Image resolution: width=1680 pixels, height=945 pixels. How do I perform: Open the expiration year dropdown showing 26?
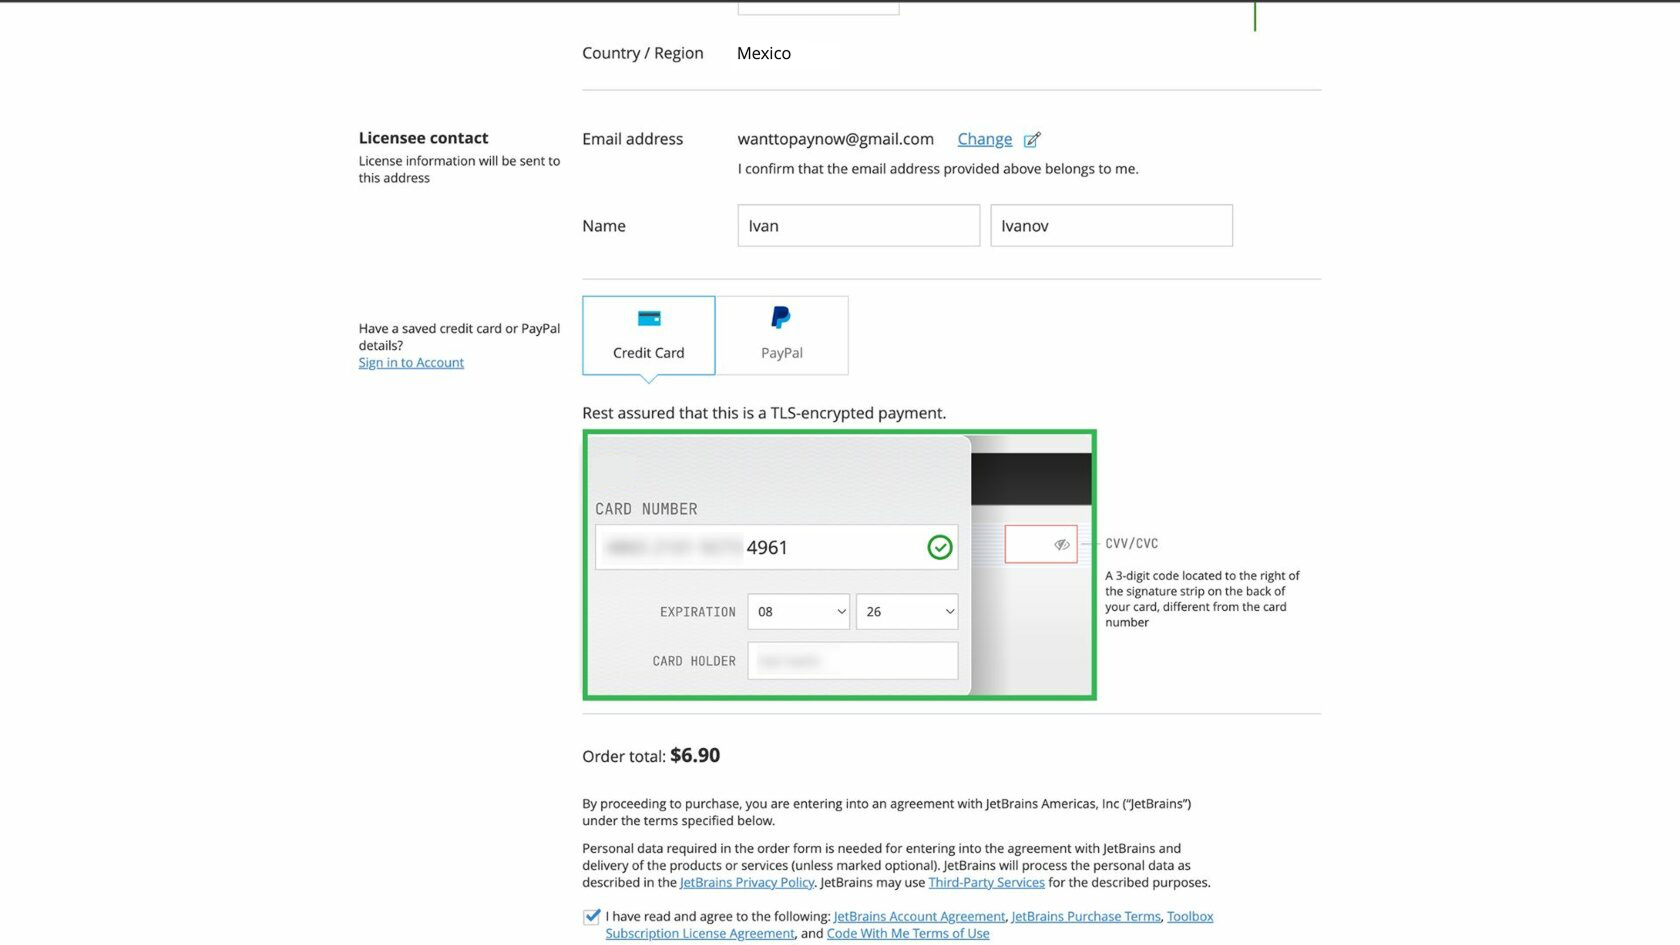tap(907, 612)
